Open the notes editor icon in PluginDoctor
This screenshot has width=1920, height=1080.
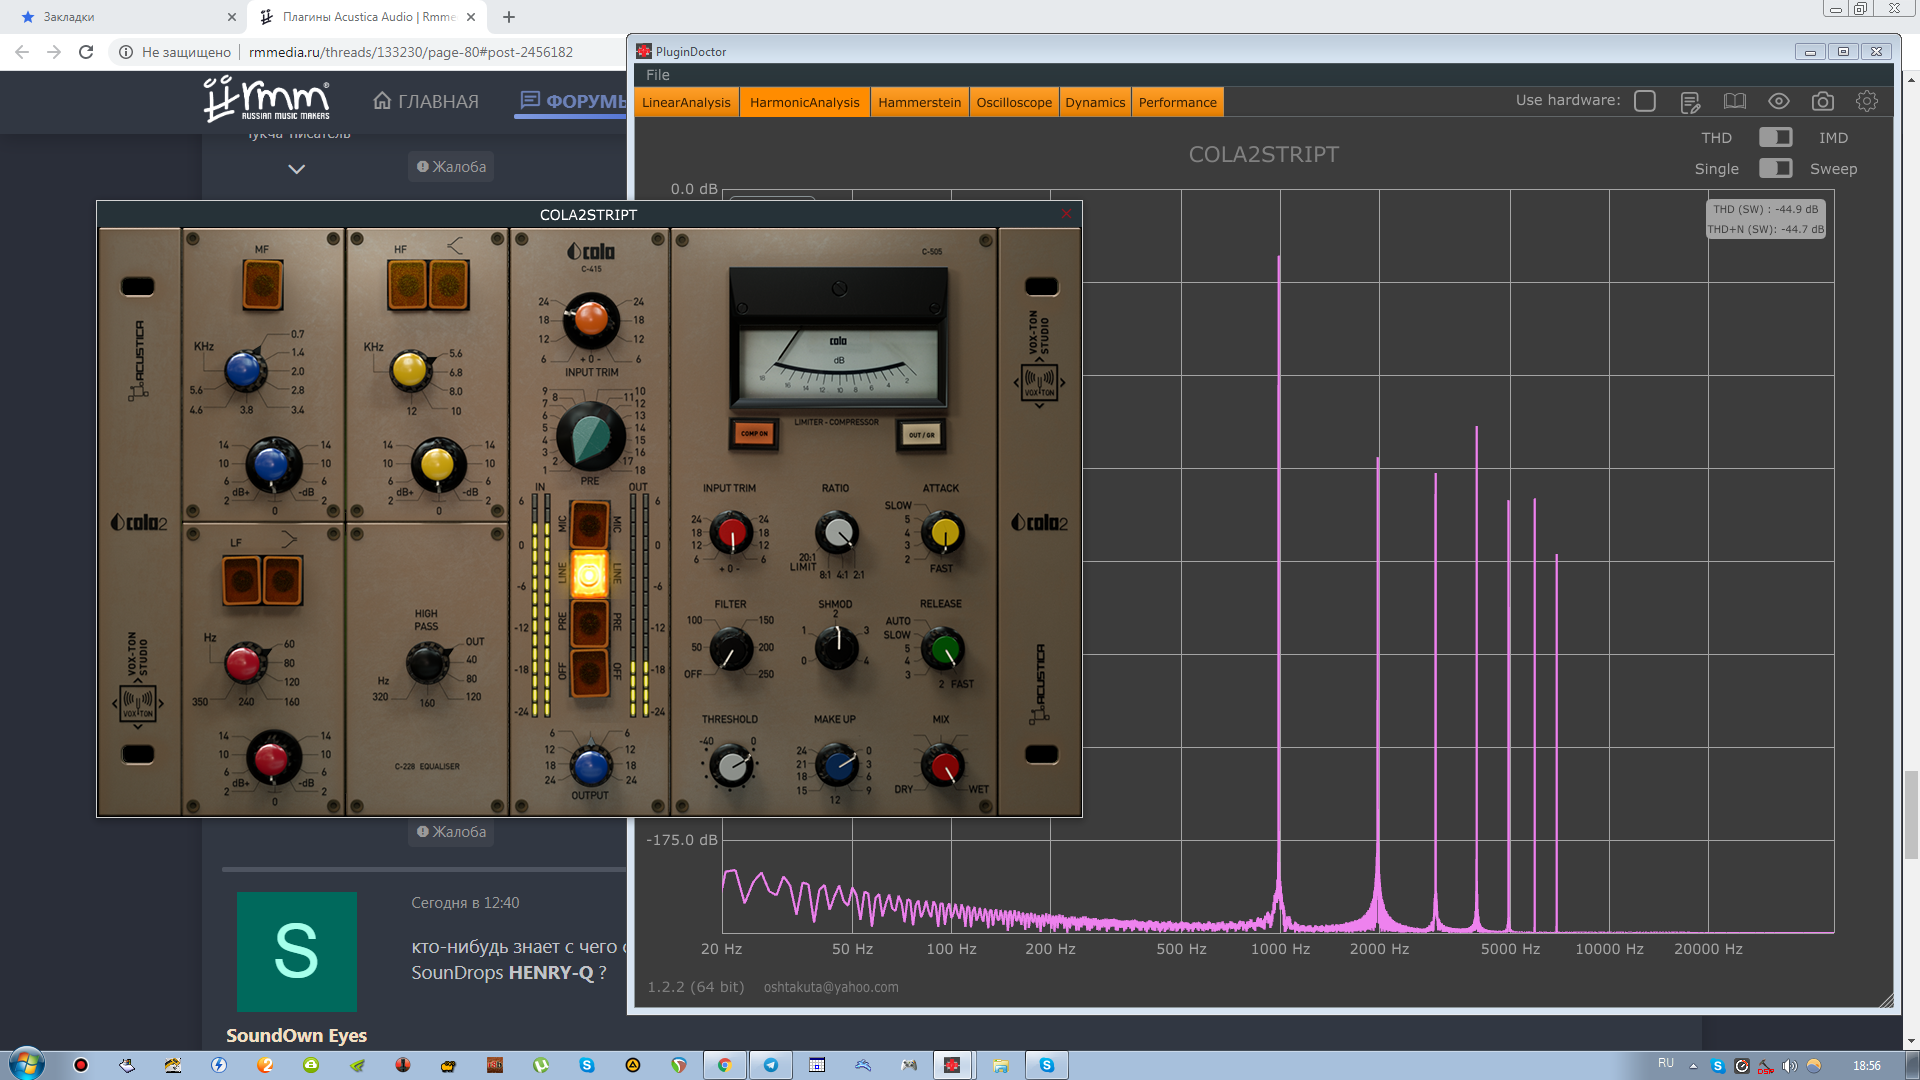click(1690, 102)
